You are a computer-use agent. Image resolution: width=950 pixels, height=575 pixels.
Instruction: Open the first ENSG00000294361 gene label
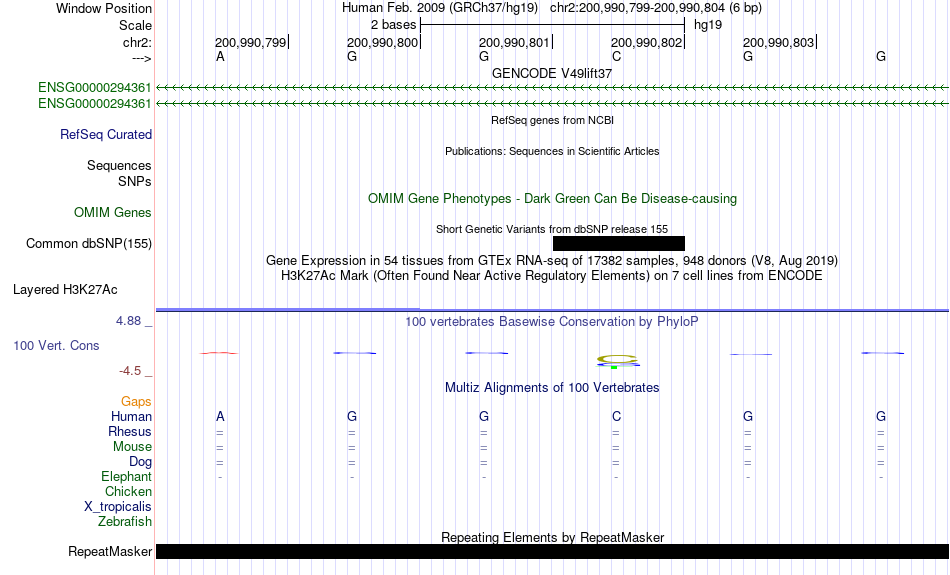pyautogui.click(x=95, y=87)
